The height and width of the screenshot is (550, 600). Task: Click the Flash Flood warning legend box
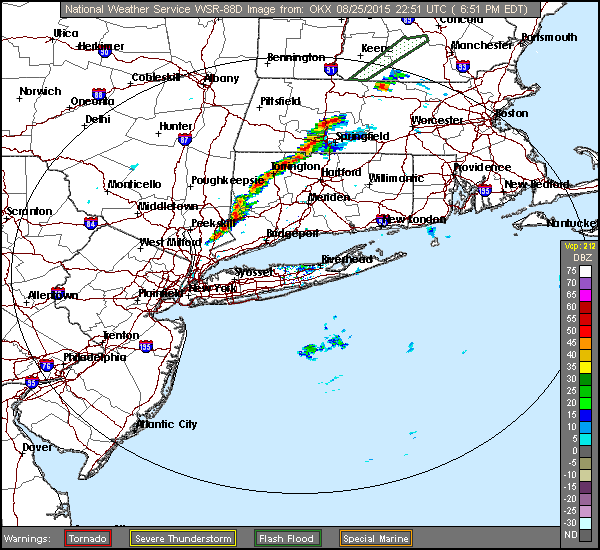pyautogui.click(x=287, y=538)
